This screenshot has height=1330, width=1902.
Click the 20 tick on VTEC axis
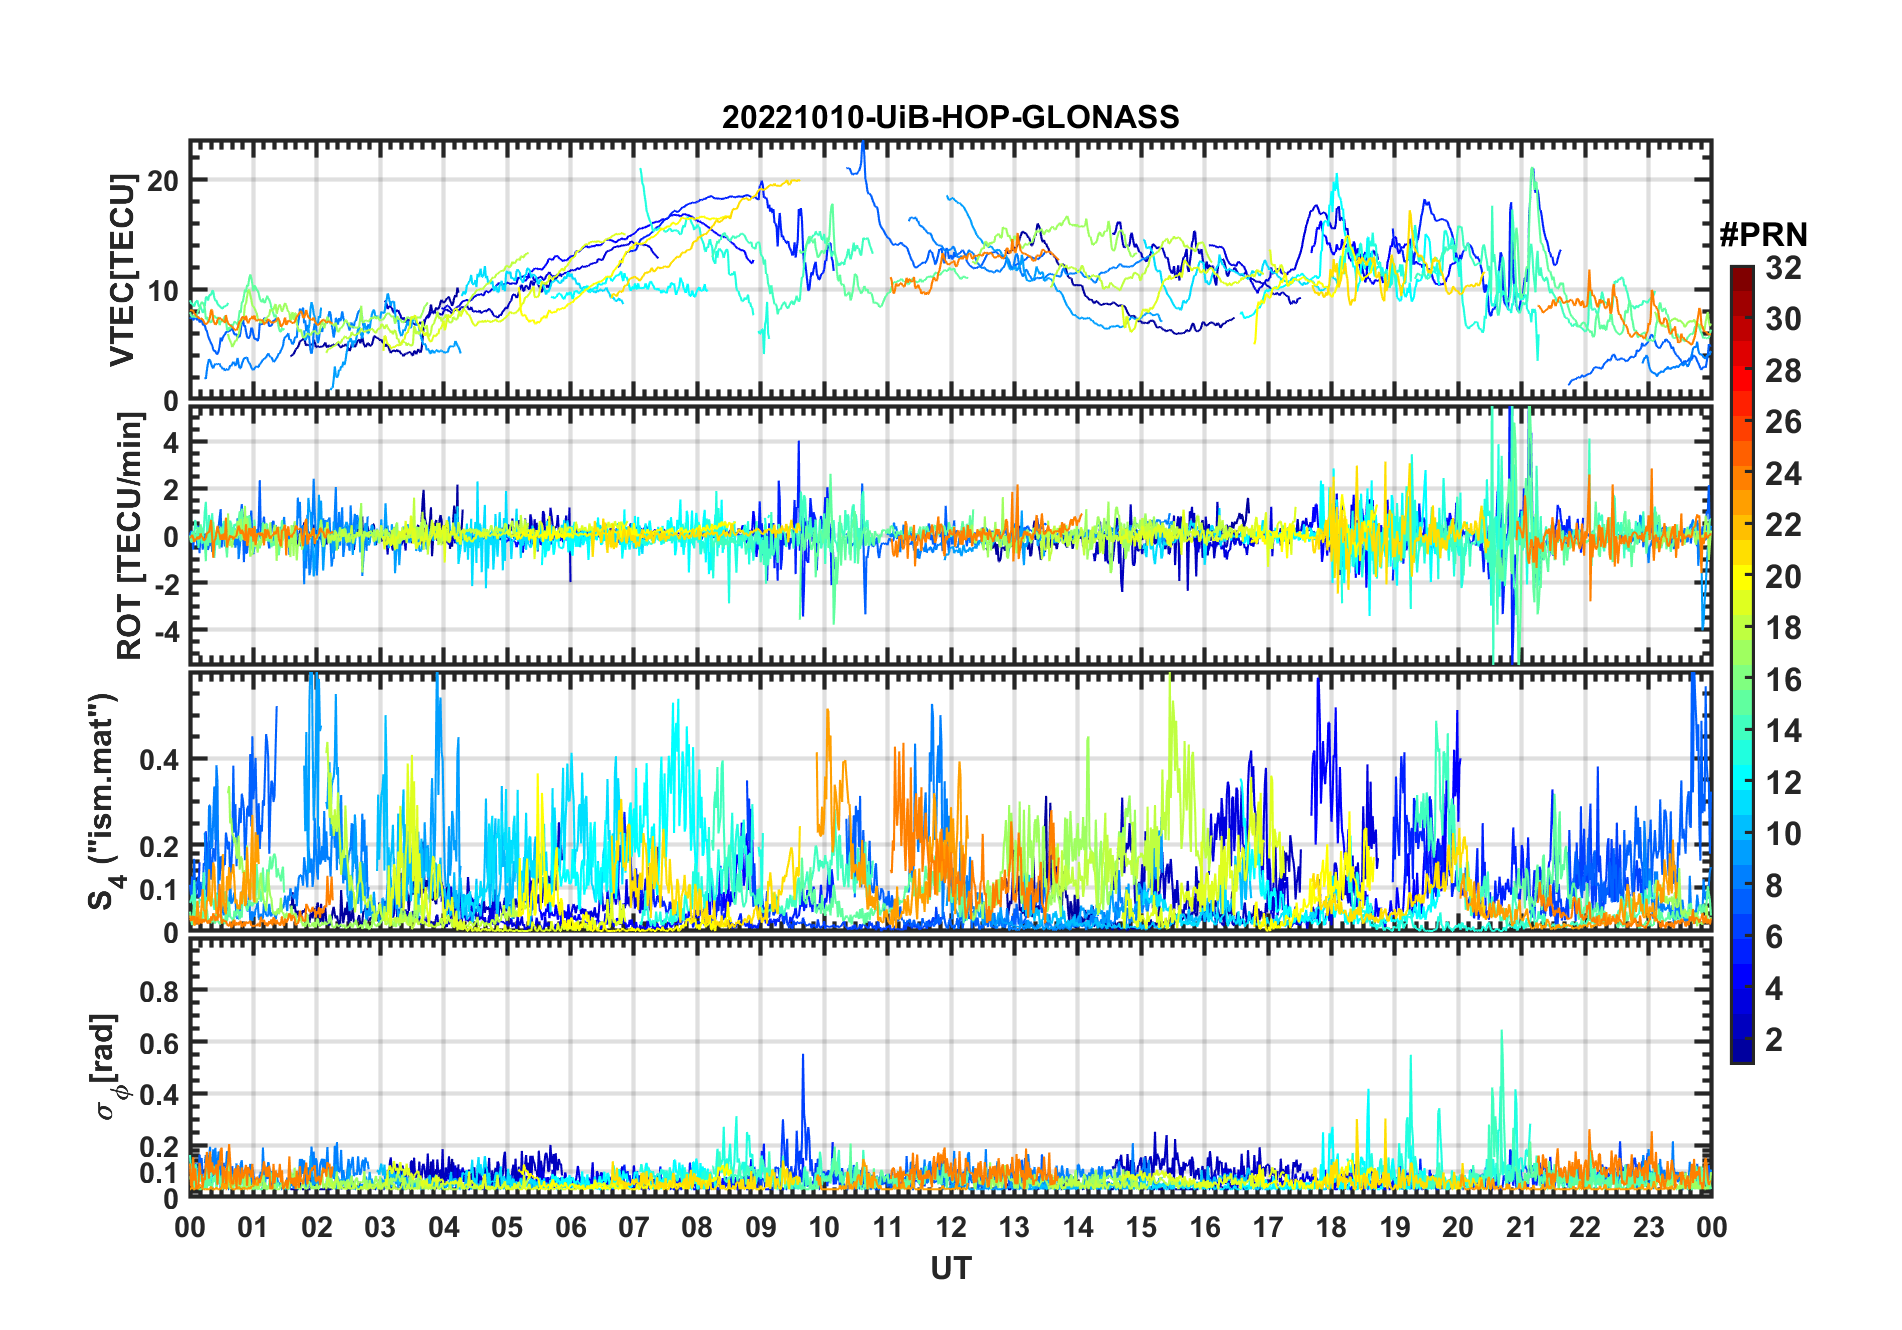(x=163, y=181)
